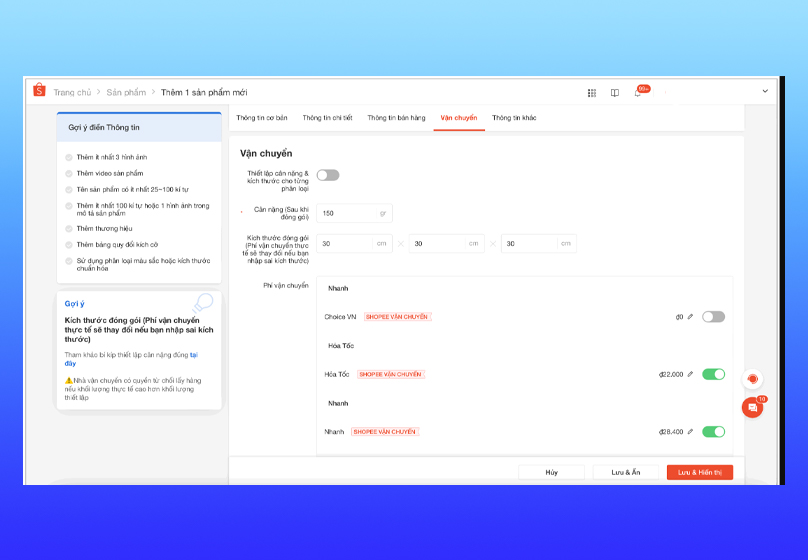The height and width of the screenshot is (560, 808).
Task: Click the Hủy button
Action: (551, 472)
